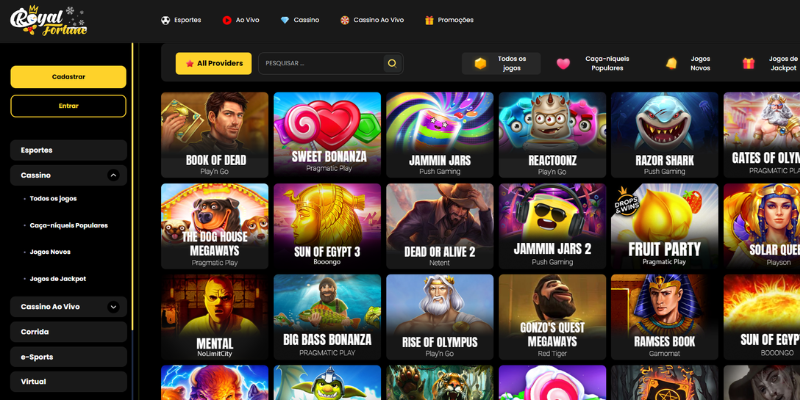The image size is (800, 400).
Task: Open Ao Vivo in top navigation
Action: pyautogui.click(x=240, y=20)
